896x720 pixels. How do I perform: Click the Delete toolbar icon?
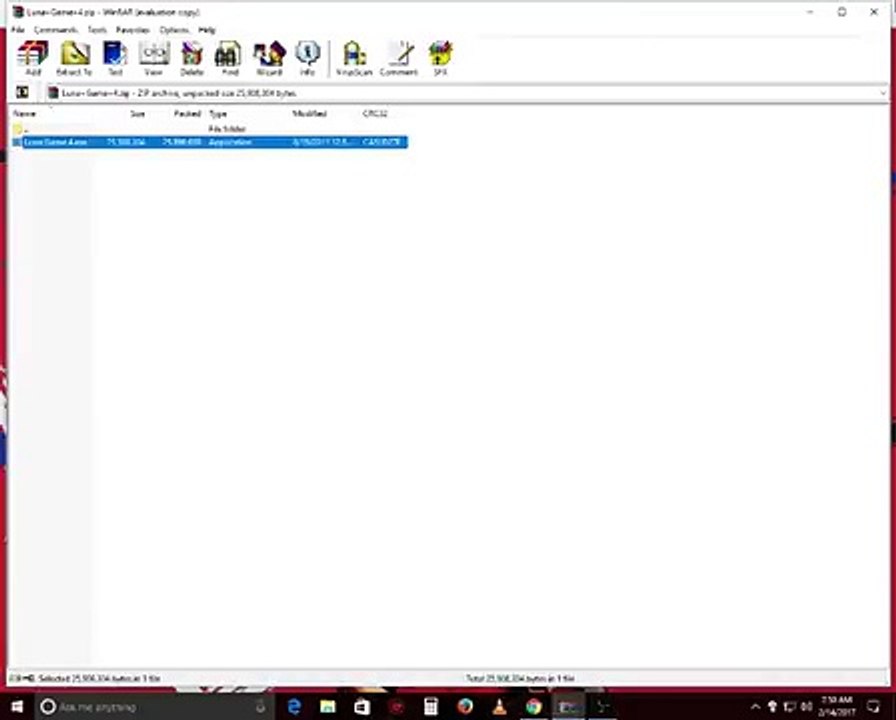click(x=192, y=58)
